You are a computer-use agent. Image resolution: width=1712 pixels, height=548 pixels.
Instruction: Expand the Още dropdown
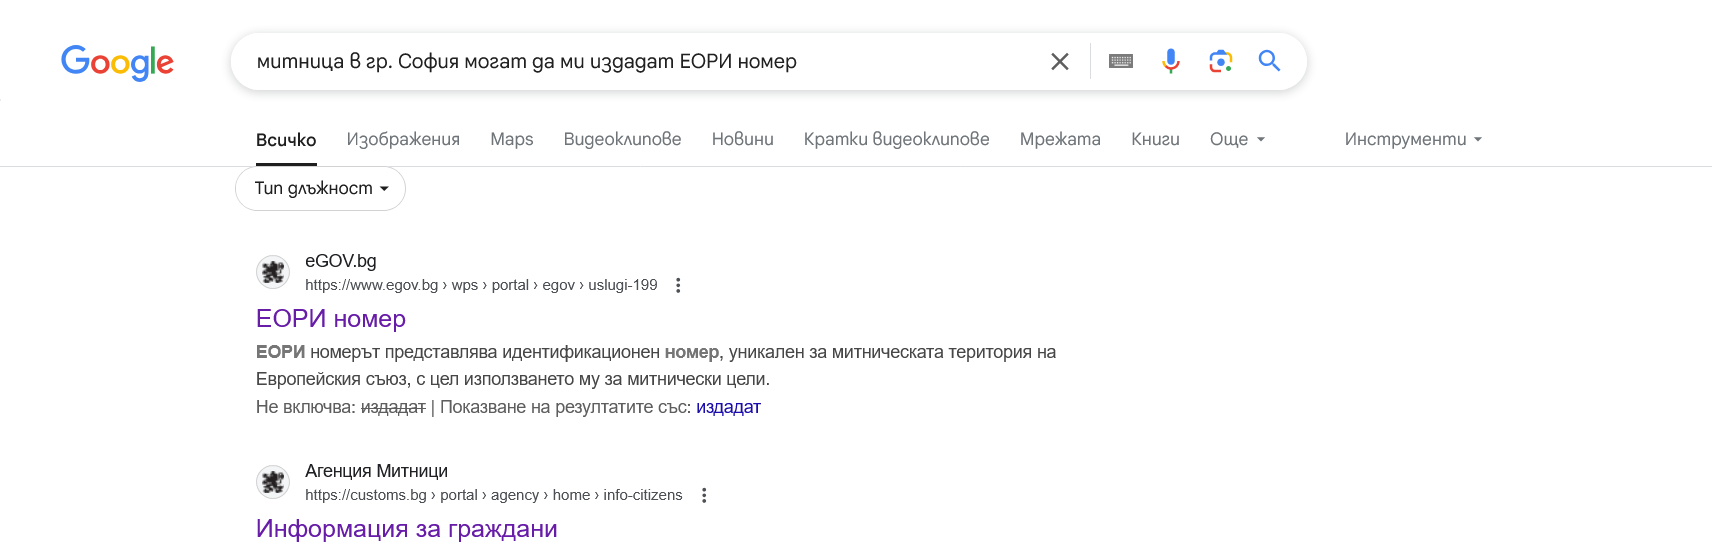pos(1238,139)
